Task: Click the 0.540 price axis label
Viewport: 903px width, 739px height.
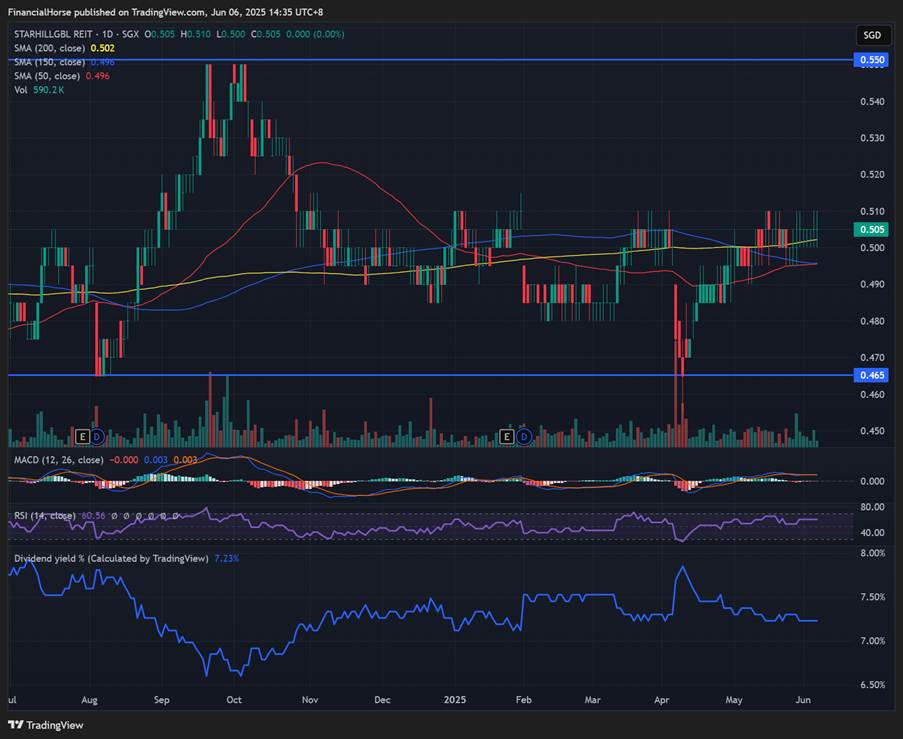Action: tap(872, 102)
